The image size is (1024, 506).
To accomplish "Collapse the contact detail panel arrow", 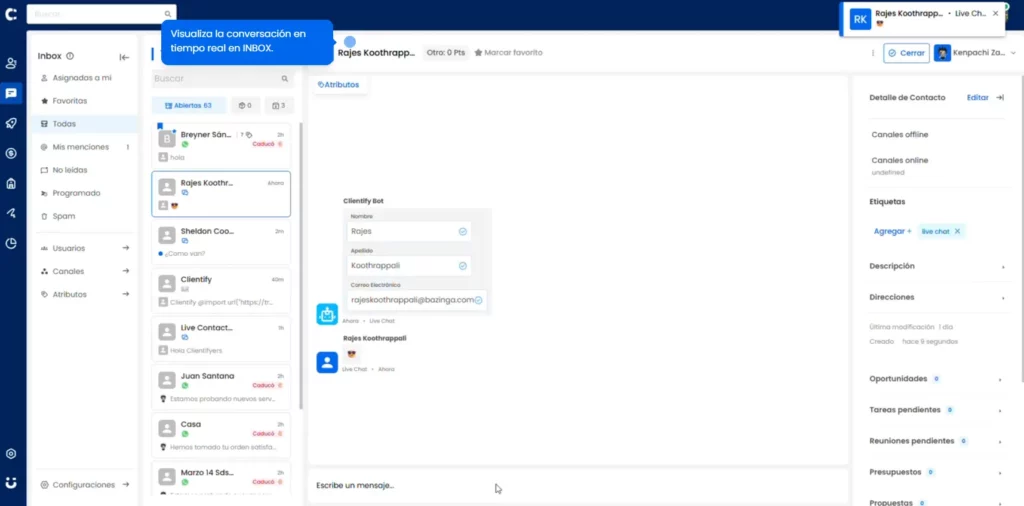I will [x=1000, y=97].
